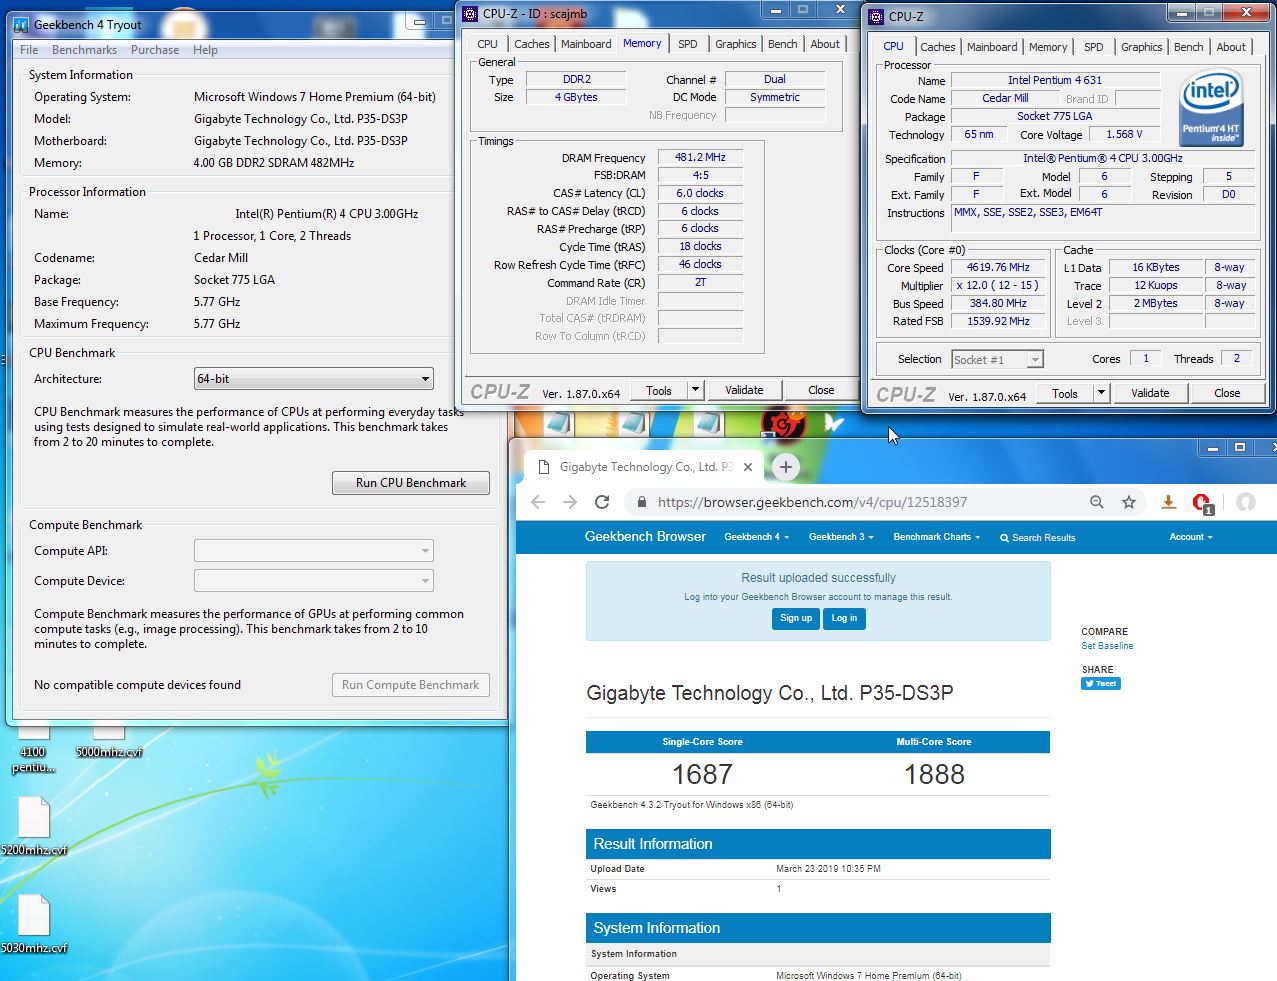Switch to SPD tab in CPU-Z scajmb window
This screenshot has width=1277, height=981.
(688, 44)
